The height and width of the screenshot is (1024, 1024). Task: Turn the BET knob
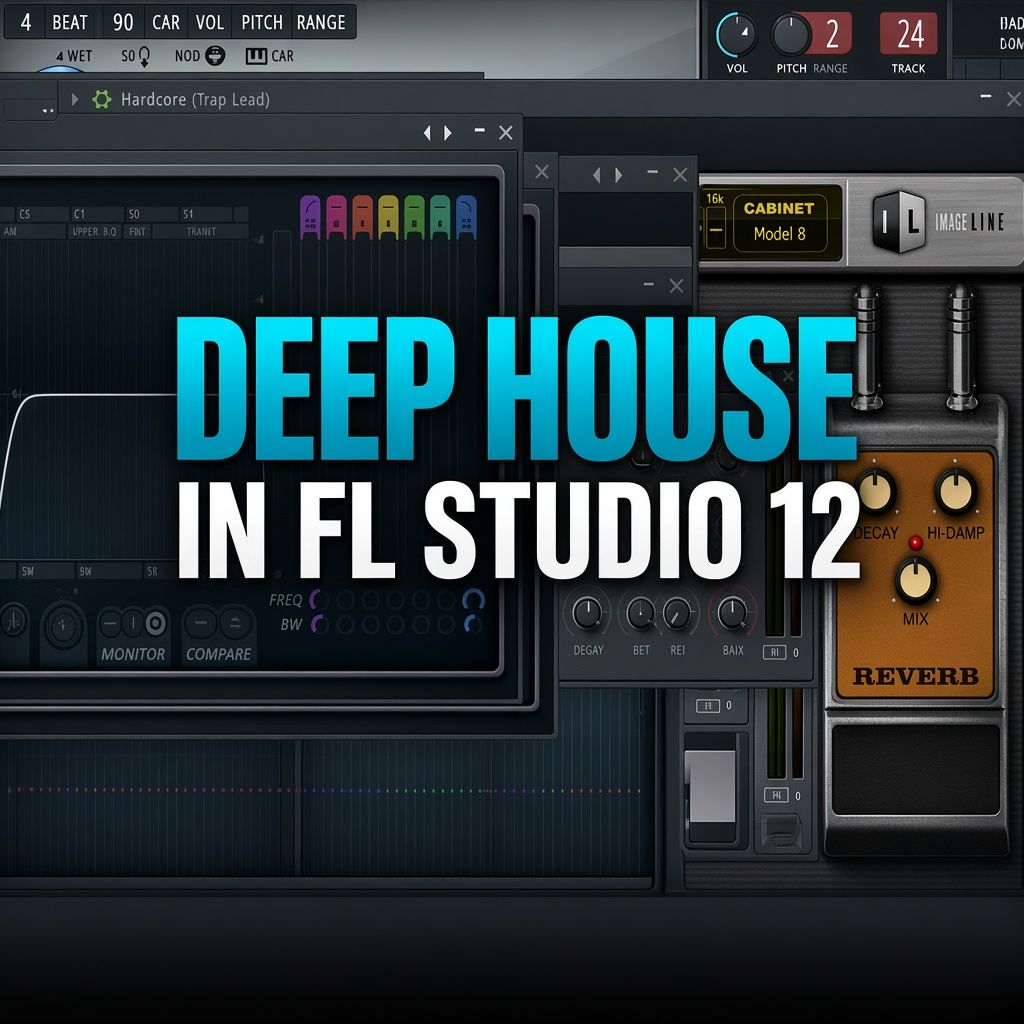click(641, 614)
